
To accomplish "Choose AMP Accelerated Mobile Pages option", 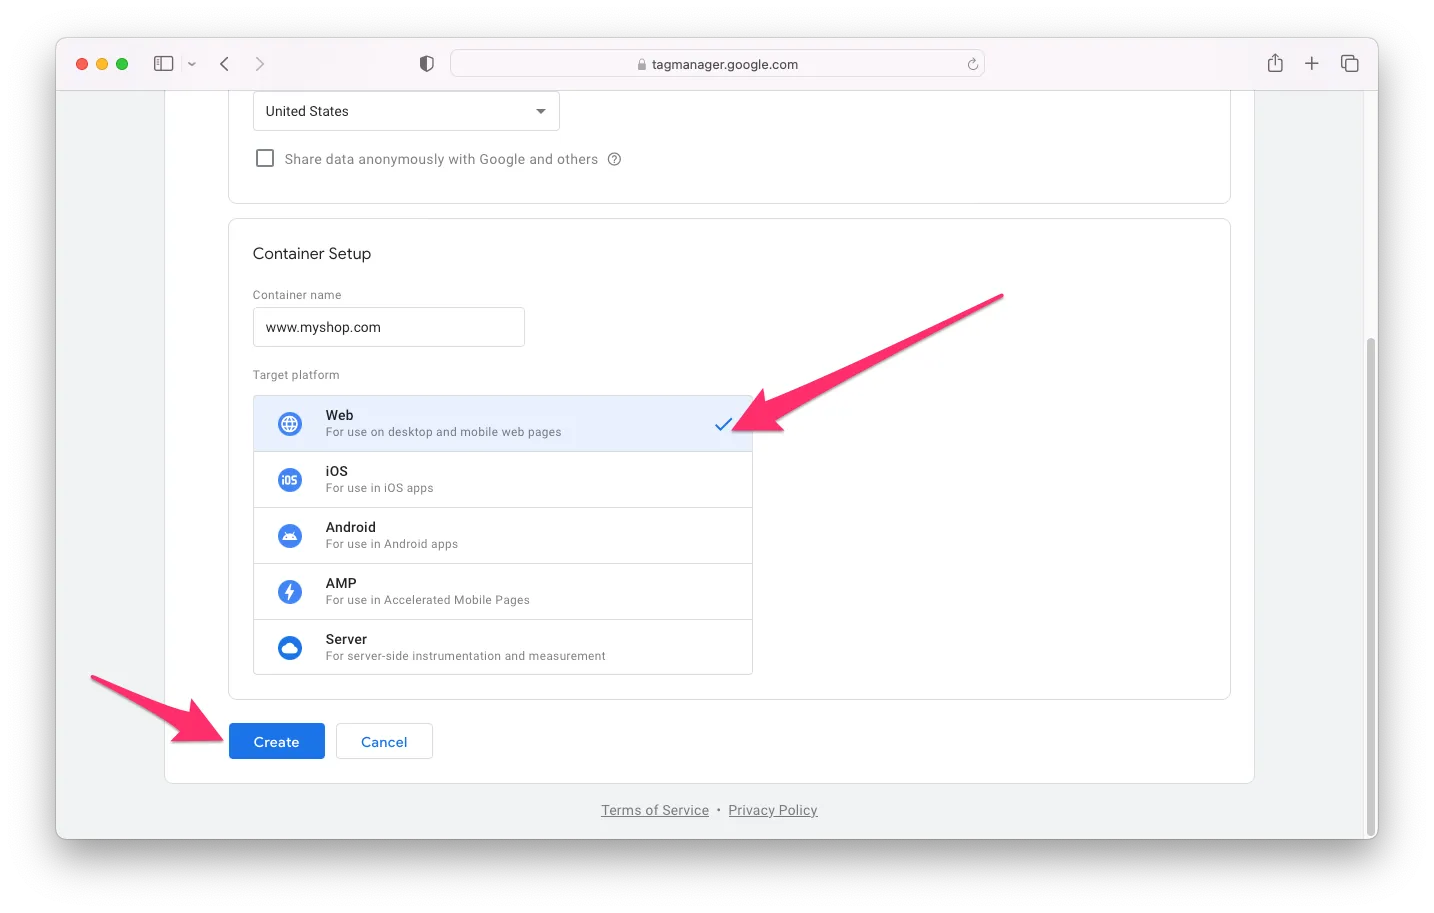I will [x=502, y=591].
